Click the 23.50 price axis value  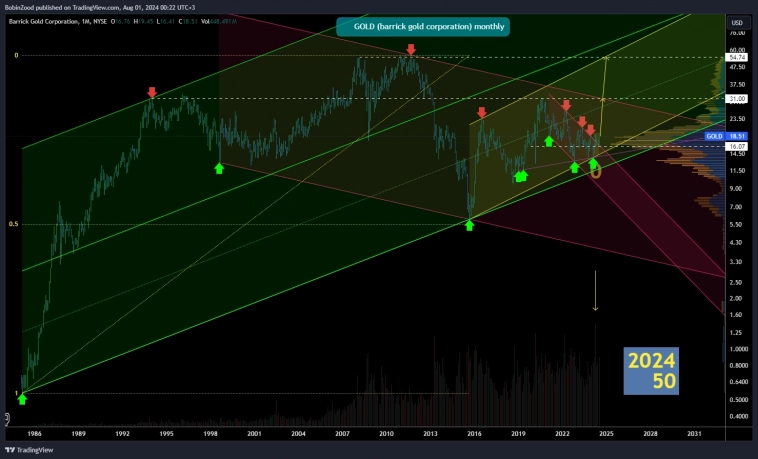coord(737,118)
